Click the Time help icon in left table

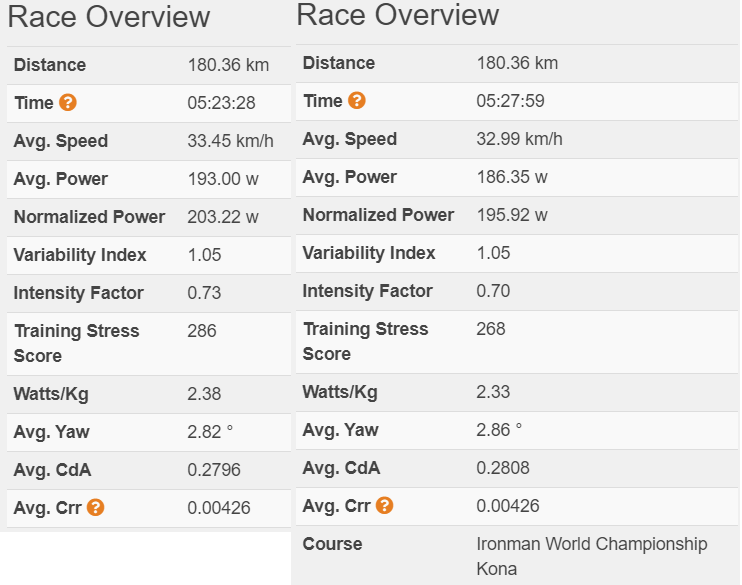68,102
